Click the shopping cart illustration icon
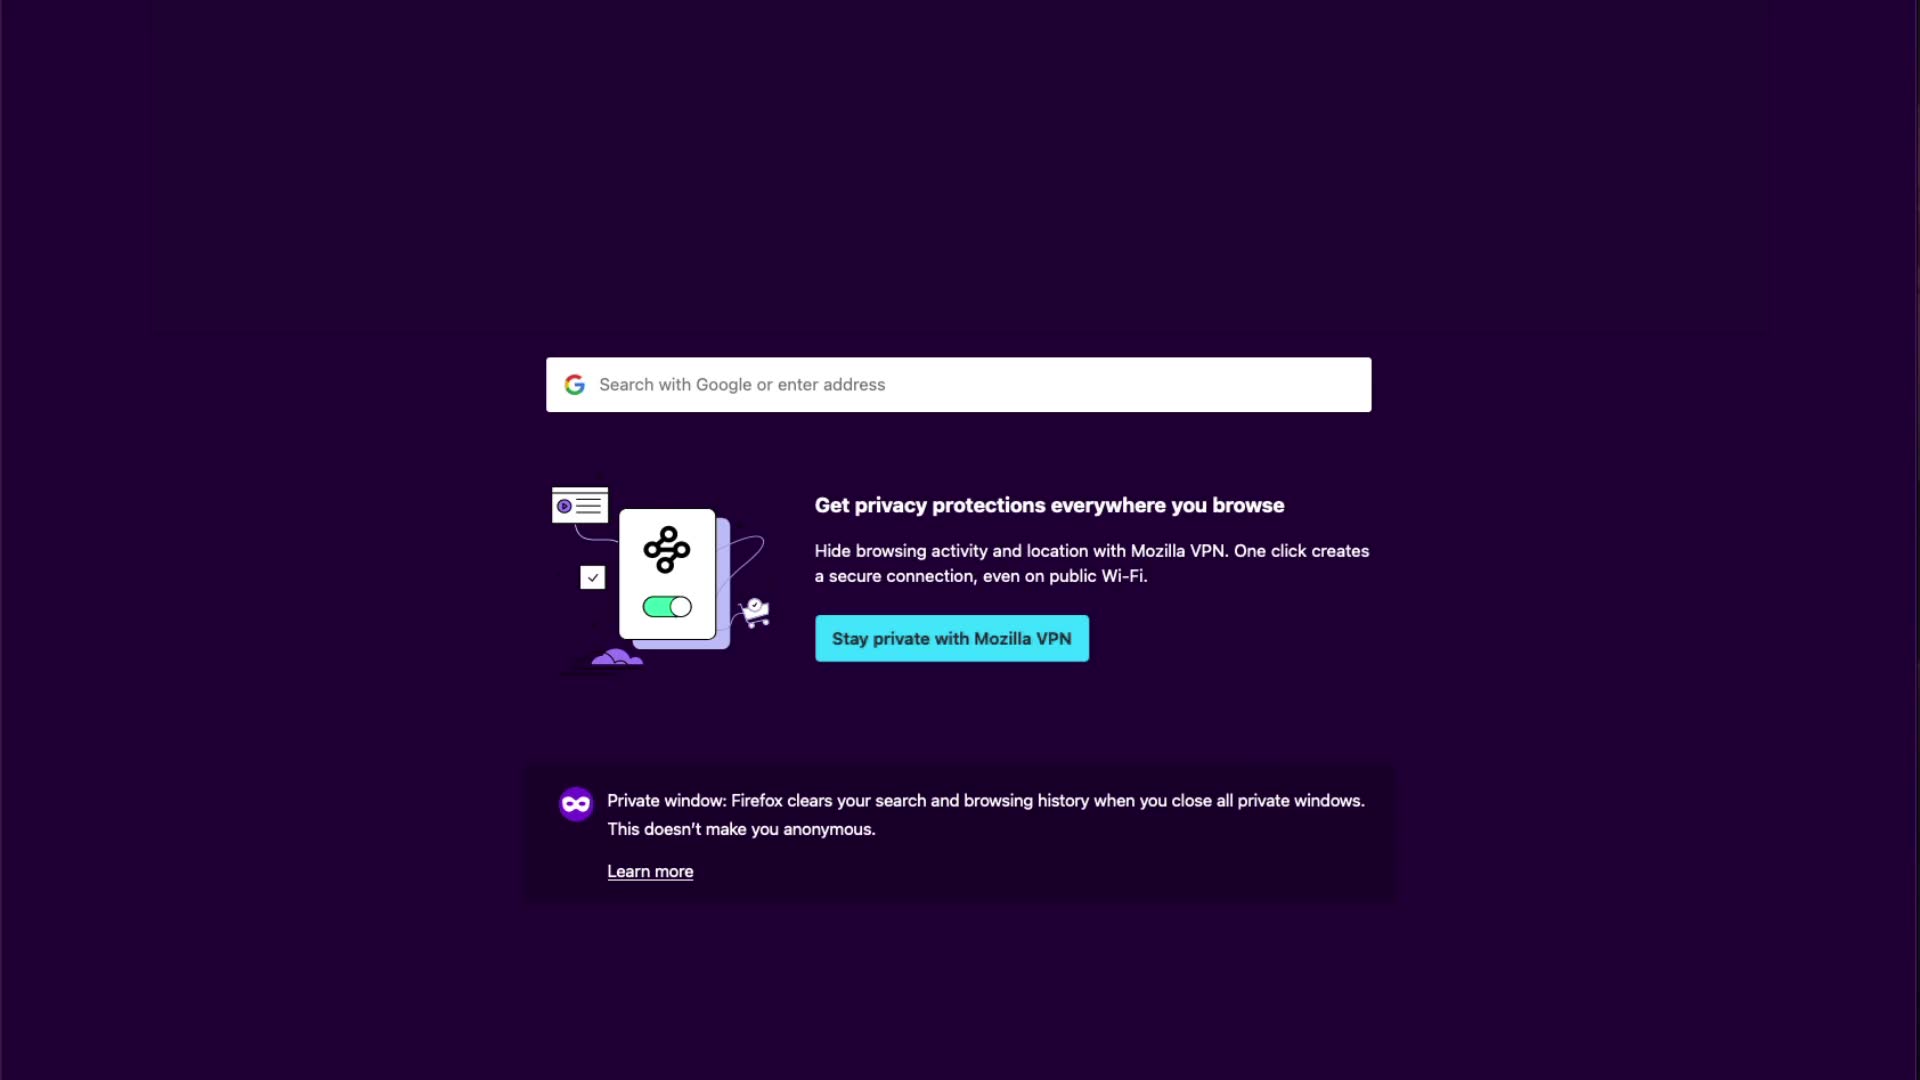The width and height of the screenshot is (1920, 1080). [756, 614]
